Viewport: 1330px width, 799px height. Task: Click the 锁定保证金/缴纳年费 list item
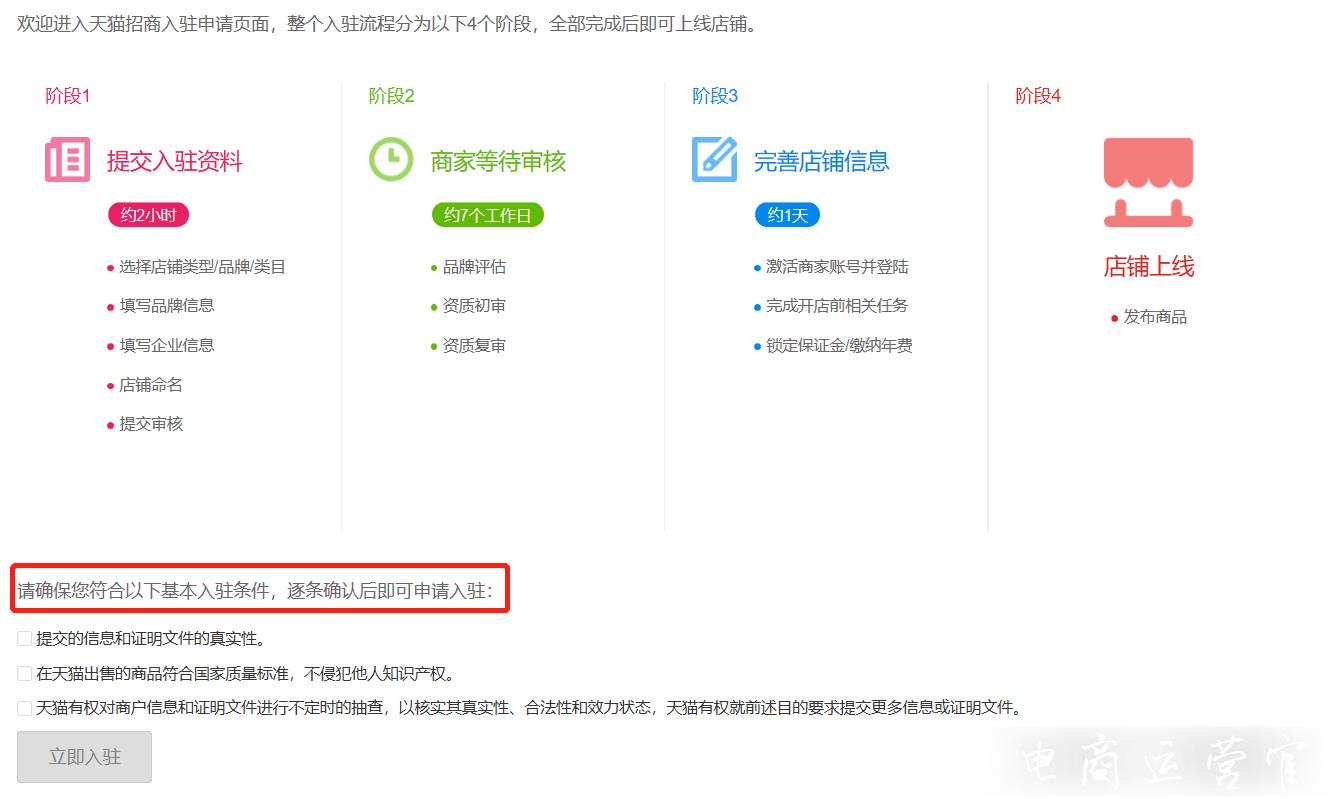tap(839, 345)
